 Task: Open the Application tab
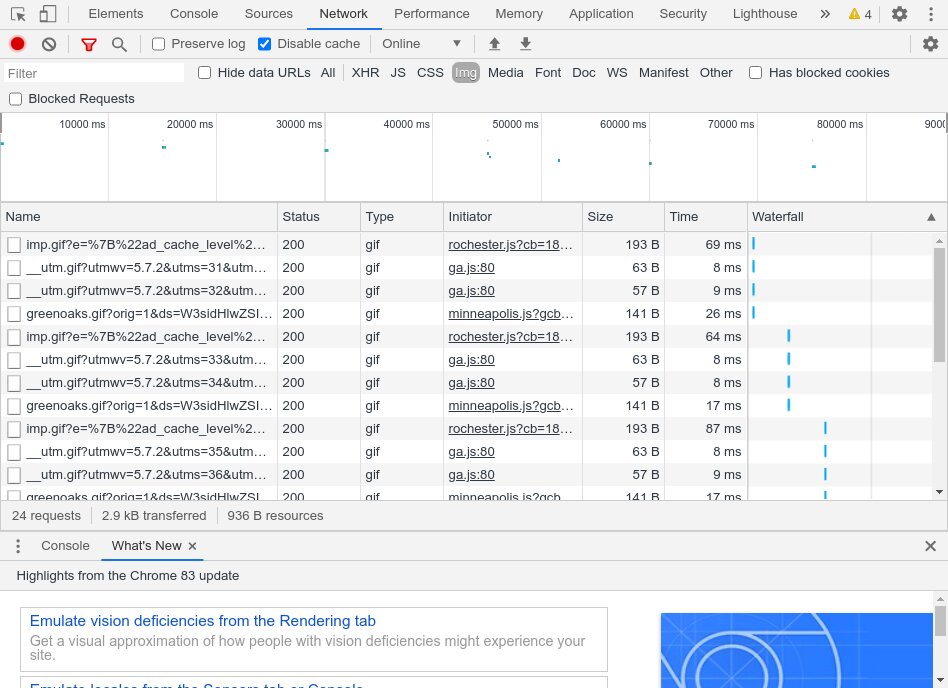601,14
